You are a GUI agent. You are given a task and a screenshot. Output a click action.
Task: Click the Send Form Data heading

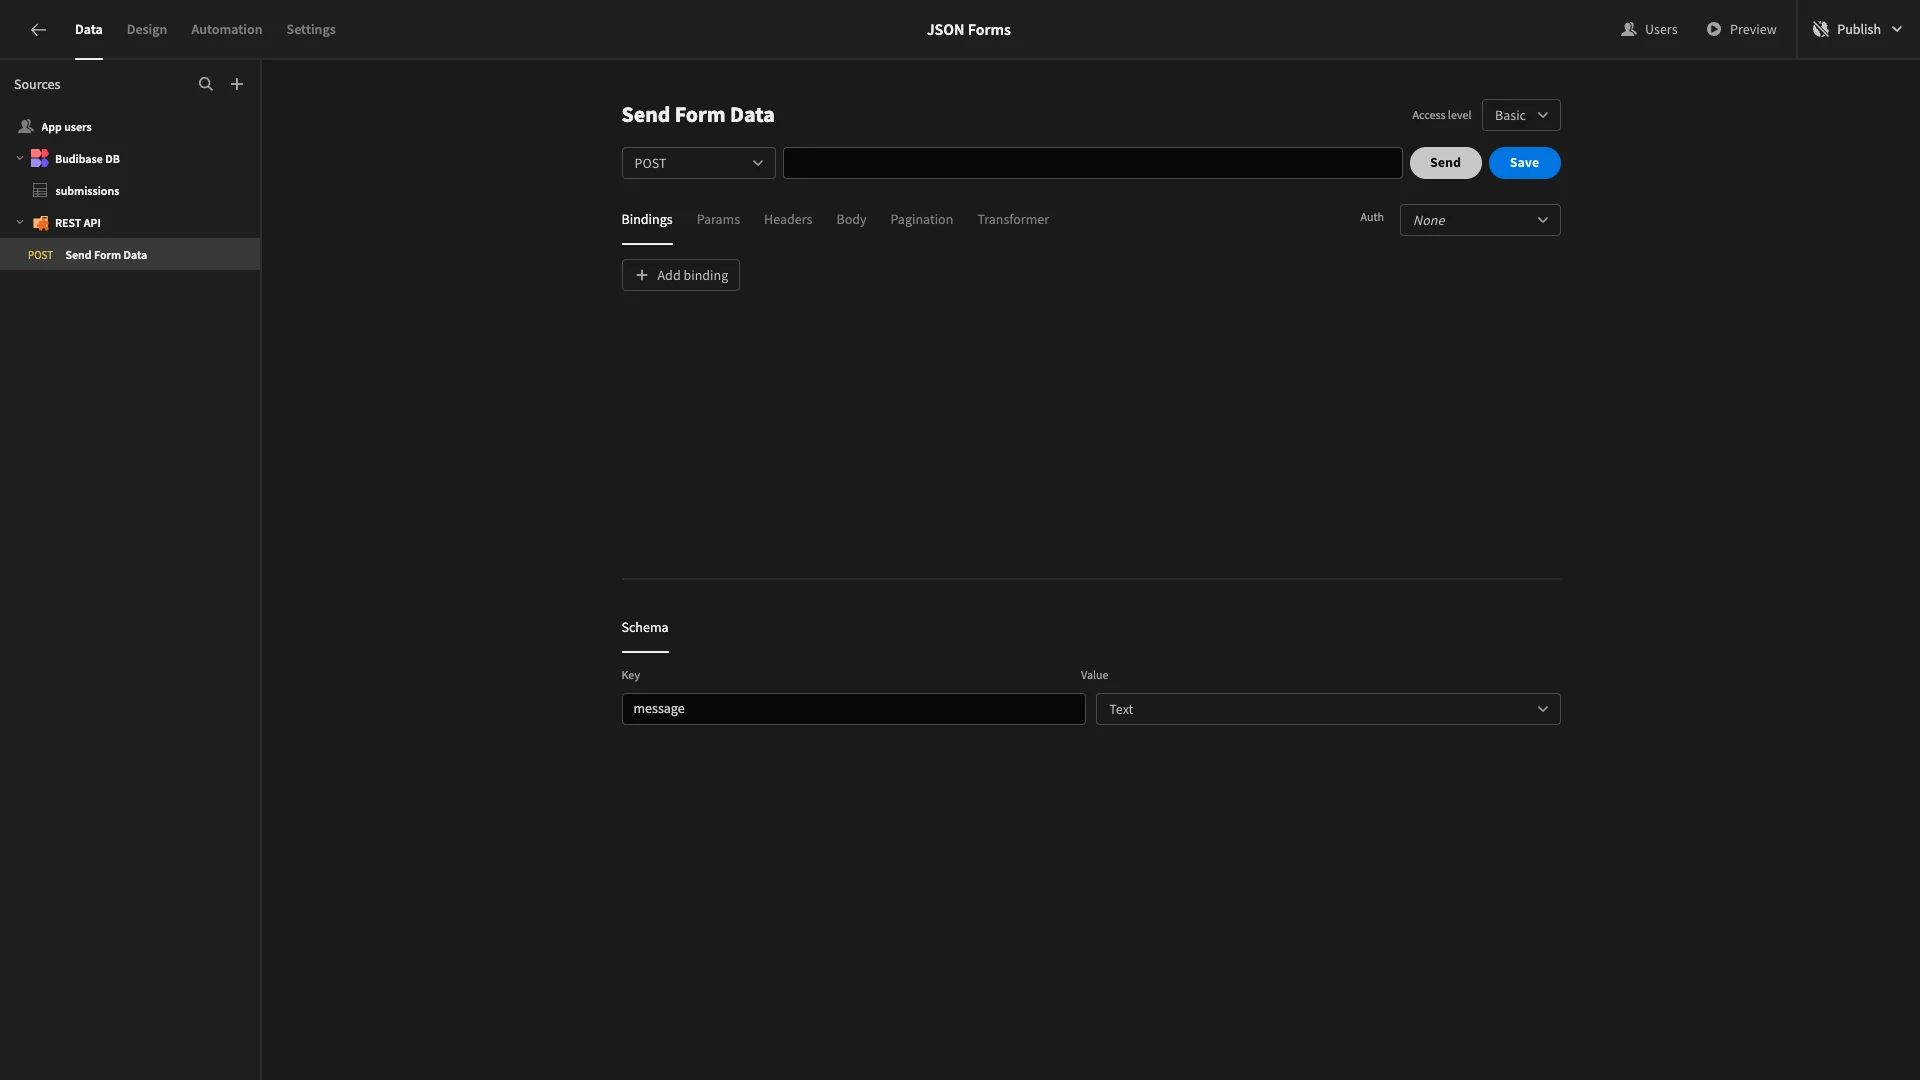click(x=698, y=115)
